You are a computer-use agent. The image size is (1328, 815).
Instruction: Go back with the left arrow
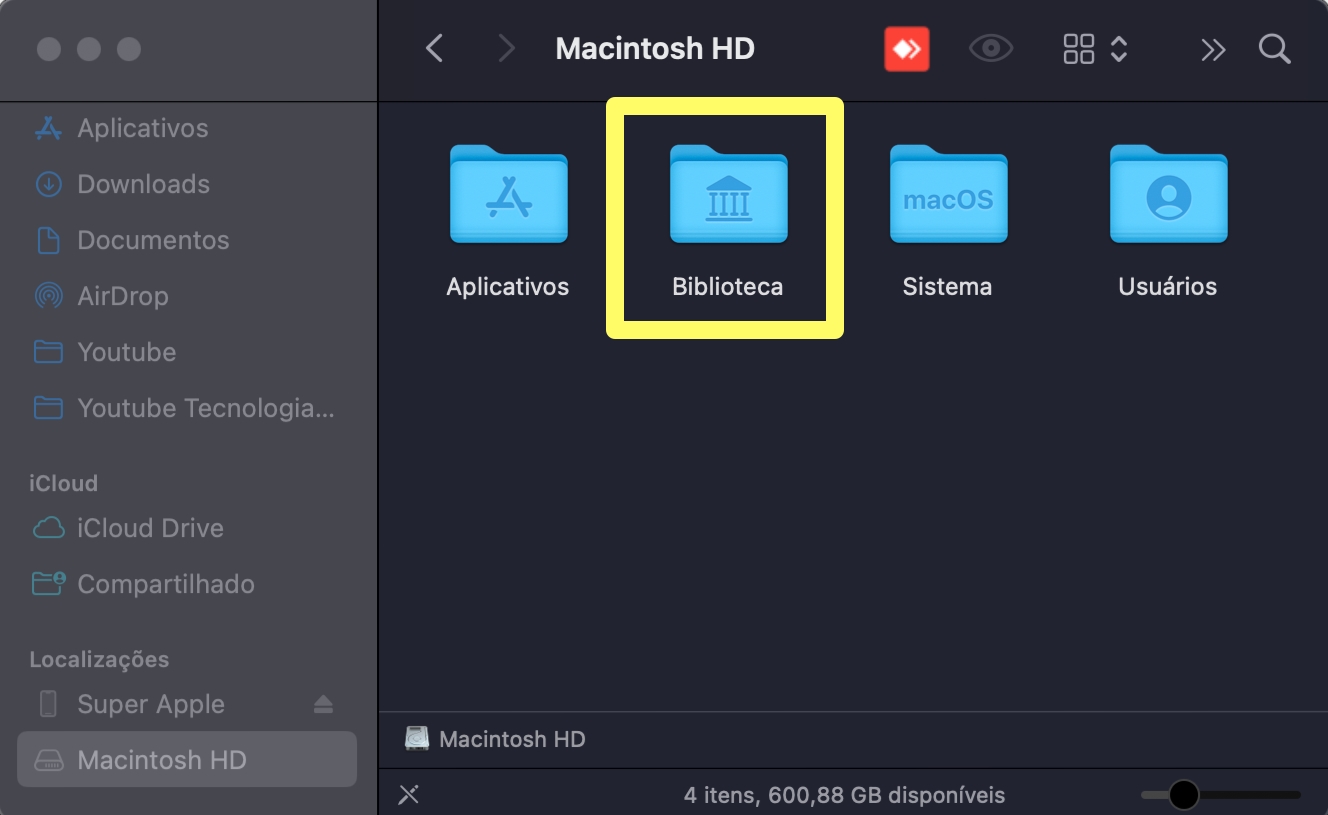pyautogui.click(x=434, y=49)
